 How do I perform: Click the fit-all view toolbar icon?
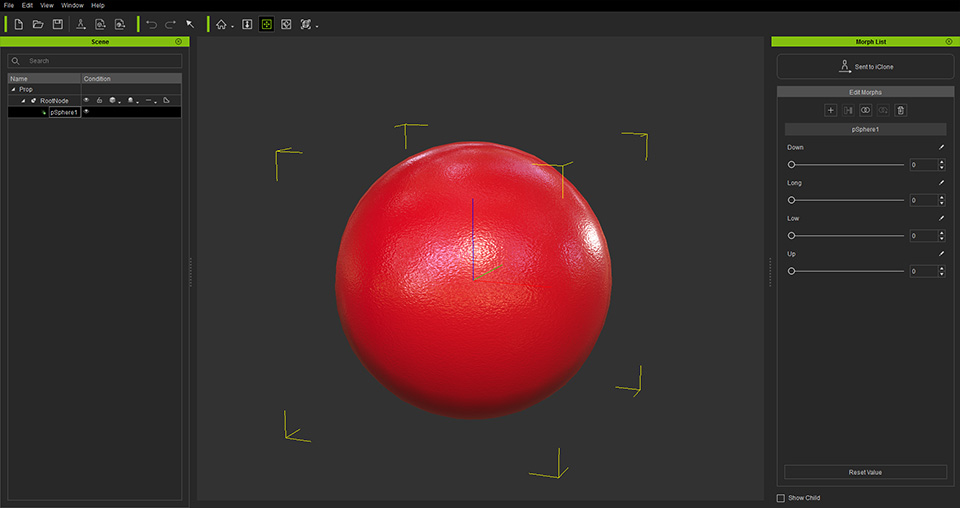[x=286, y=24]
